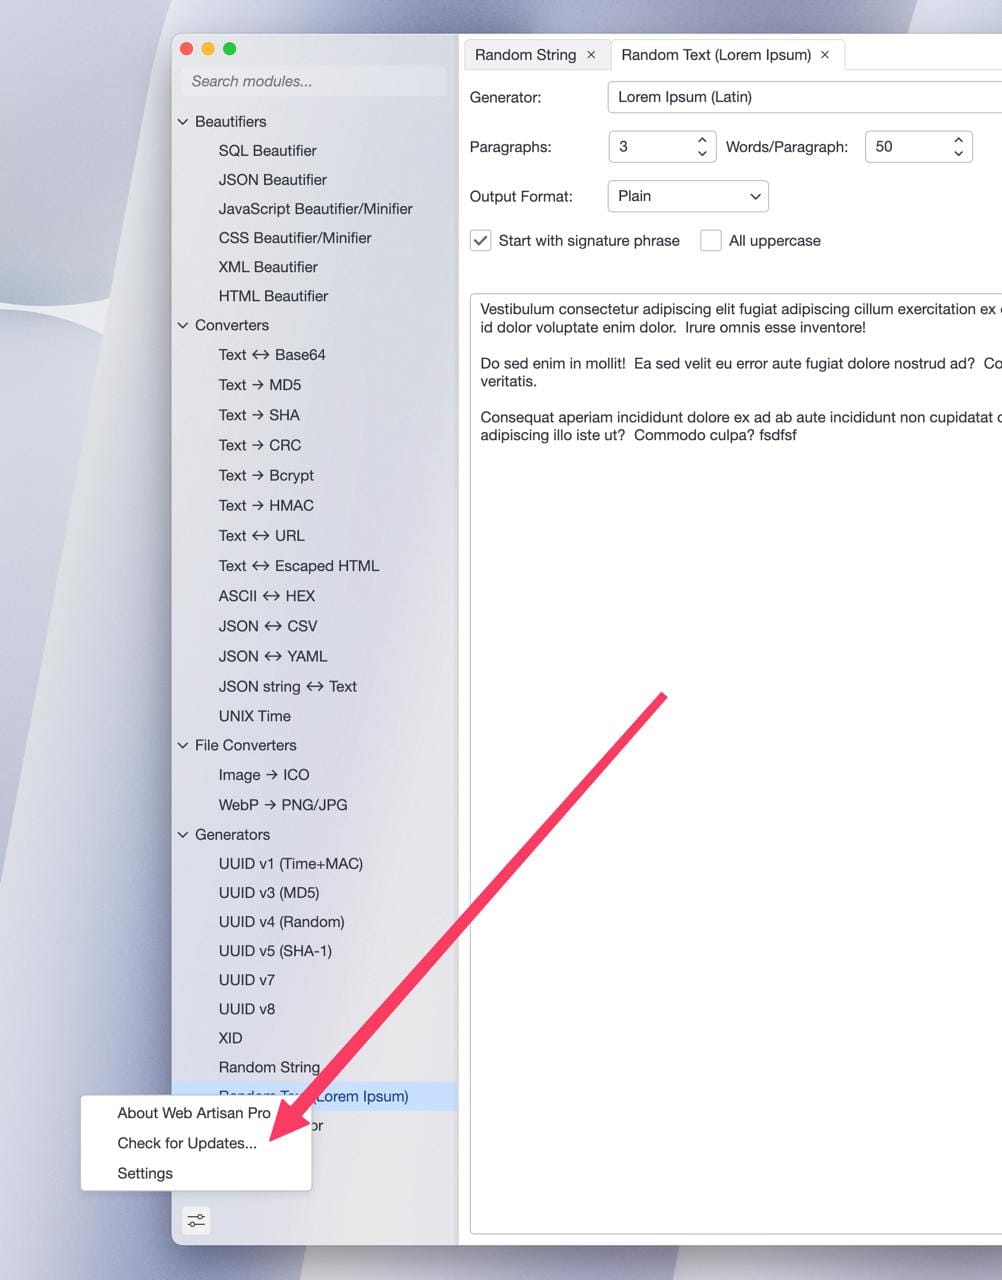Open the JSON Beautifier module
1002x1280 pixels.
pos(273,180)
